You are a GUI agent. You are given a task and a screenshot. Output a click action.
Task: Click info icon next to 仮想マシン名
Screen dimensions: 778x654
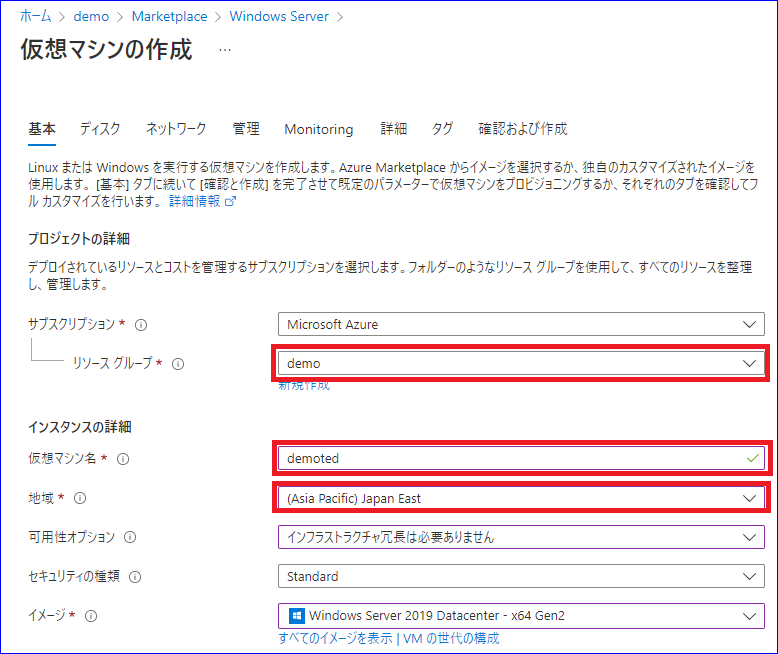123,459
